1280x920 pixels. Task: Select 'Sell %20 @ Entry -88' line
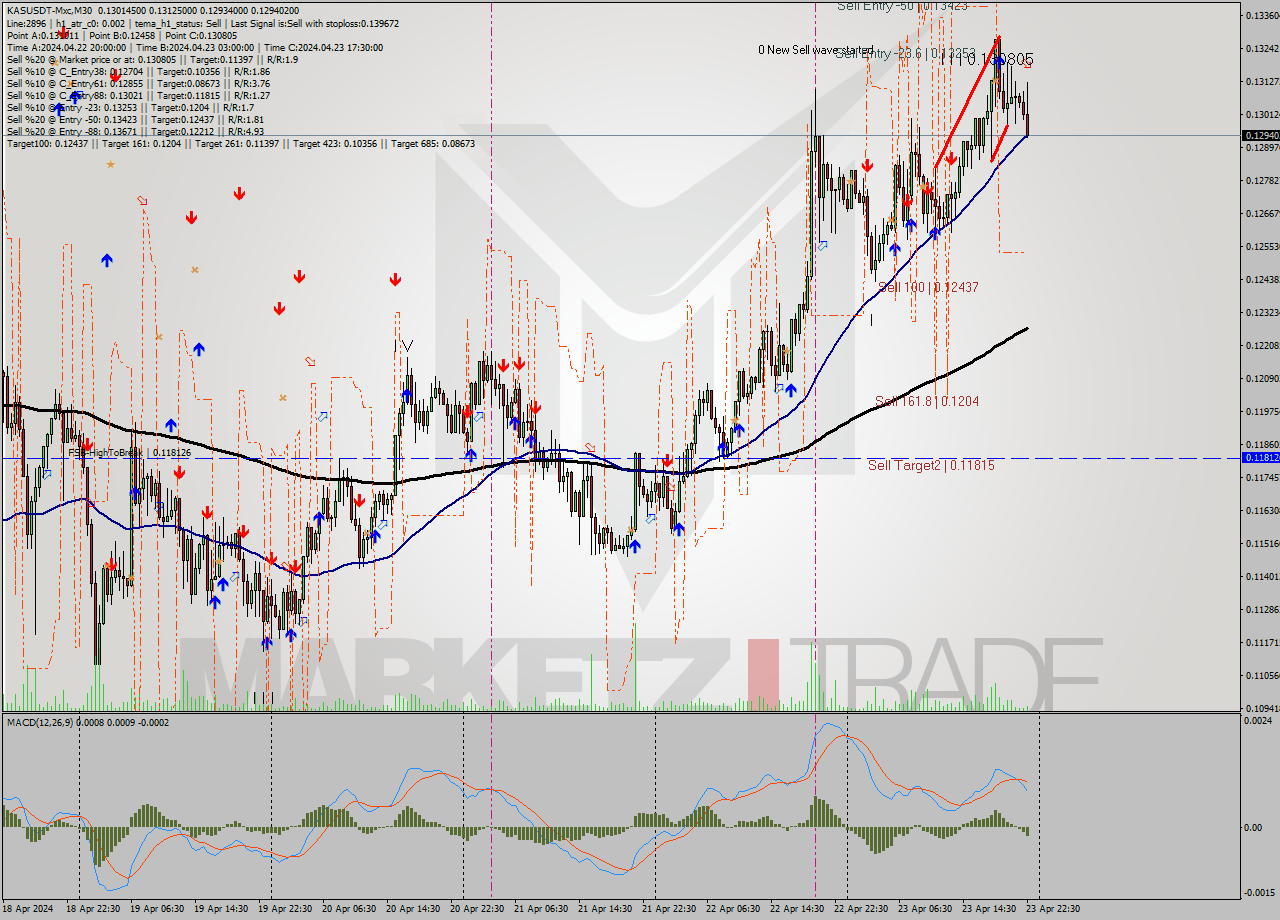(135, 131)
